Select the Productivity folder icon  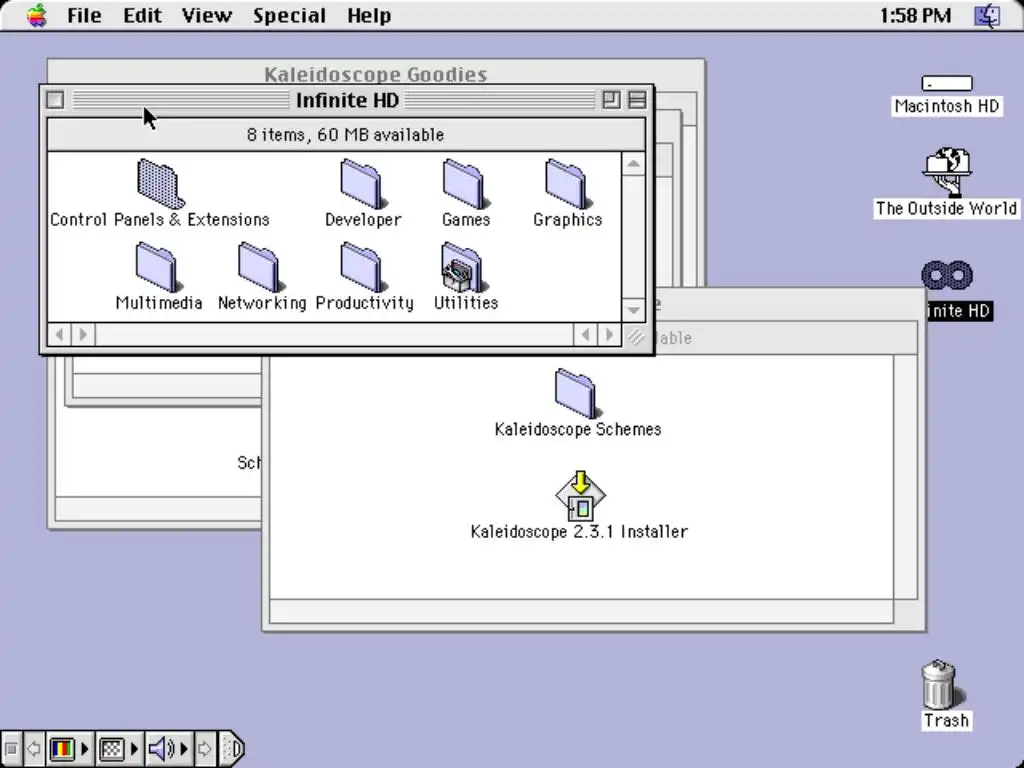click(364, 266)
